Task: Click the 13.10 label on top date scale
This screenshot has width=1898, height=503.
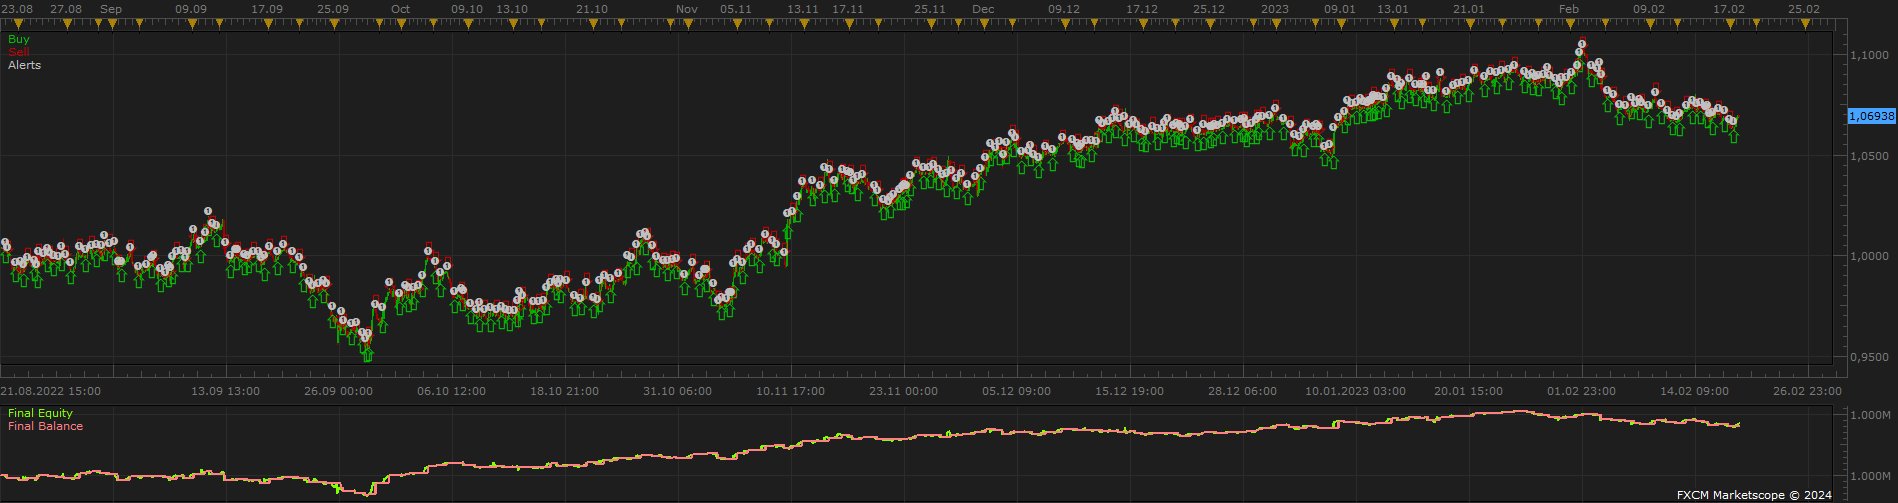Action: (x=512, y=9)
